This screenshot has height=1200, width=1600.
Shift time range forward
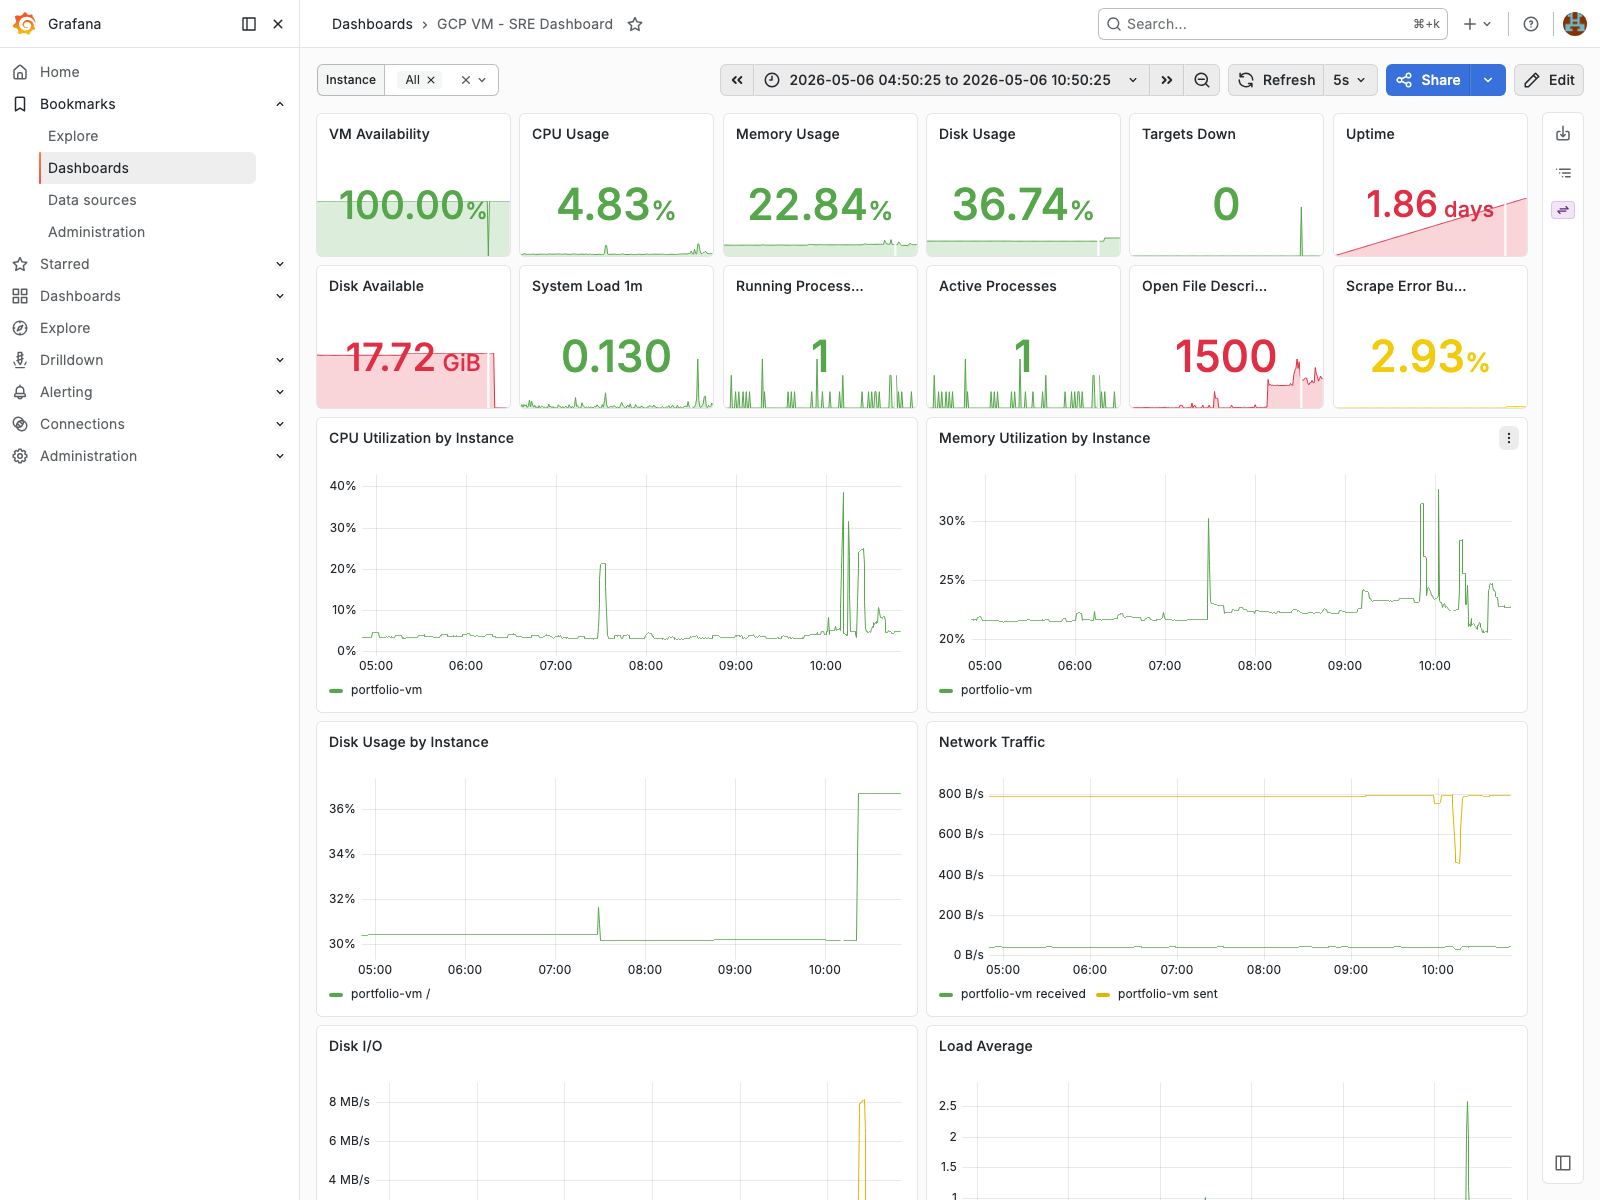[1167, 80]
